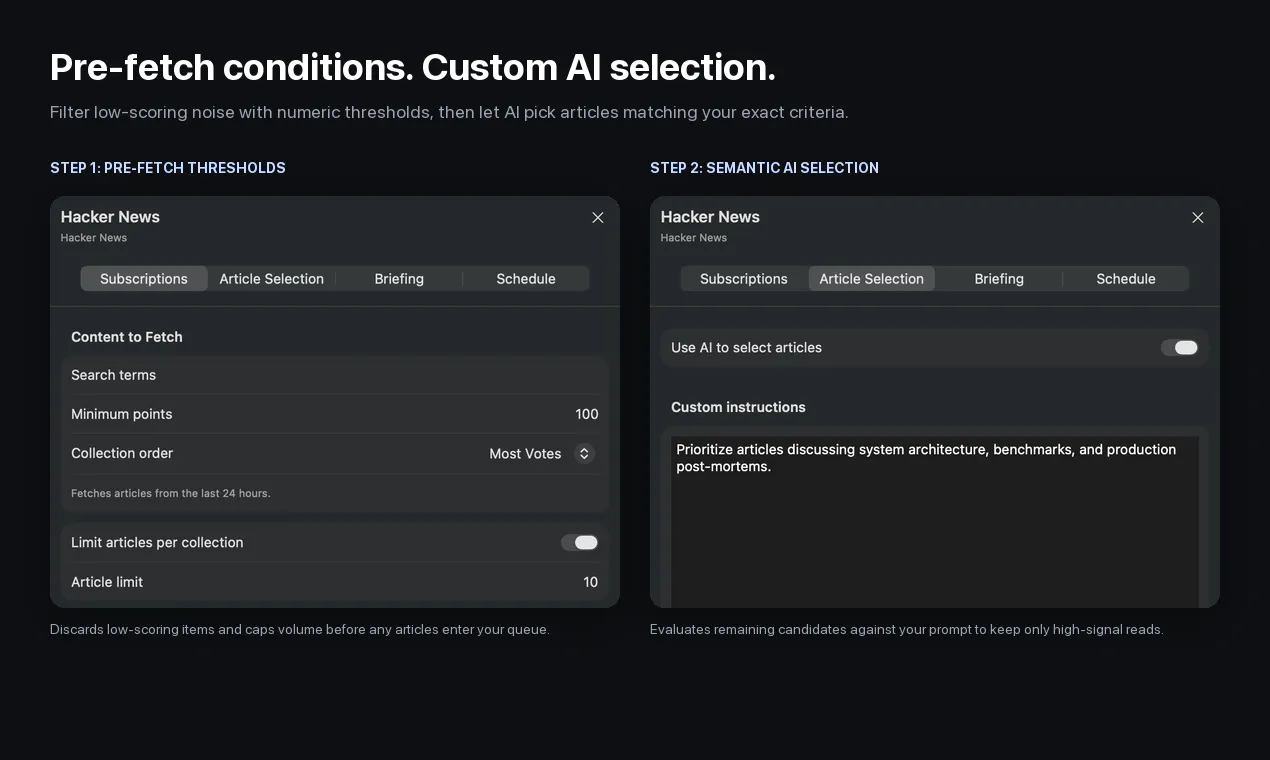Screen dimensions: 1270x760
Task: Click the Minimum points label
Action: click(122, 414)
